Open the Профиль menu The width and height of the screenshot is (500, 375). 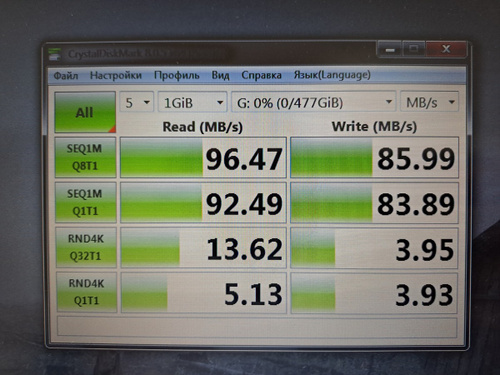click(177, 75)
